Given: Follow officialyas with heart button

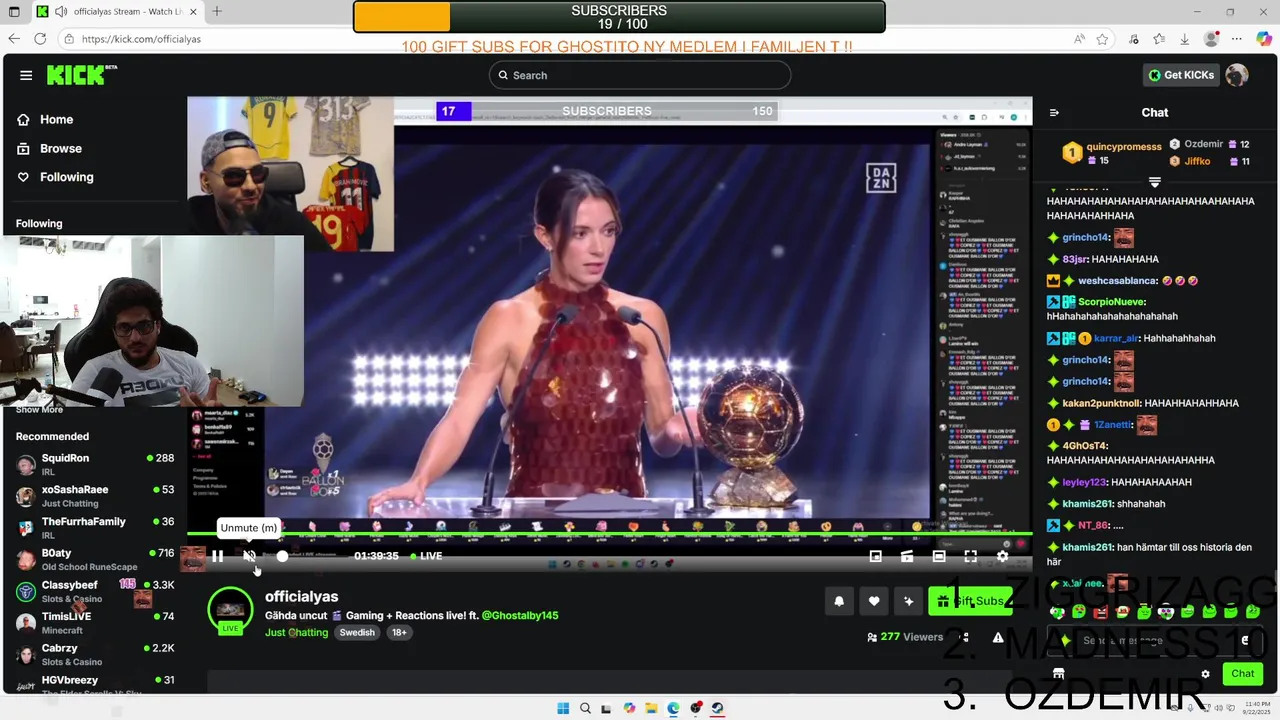Looking at the screenshot, I should coord(874,601).
